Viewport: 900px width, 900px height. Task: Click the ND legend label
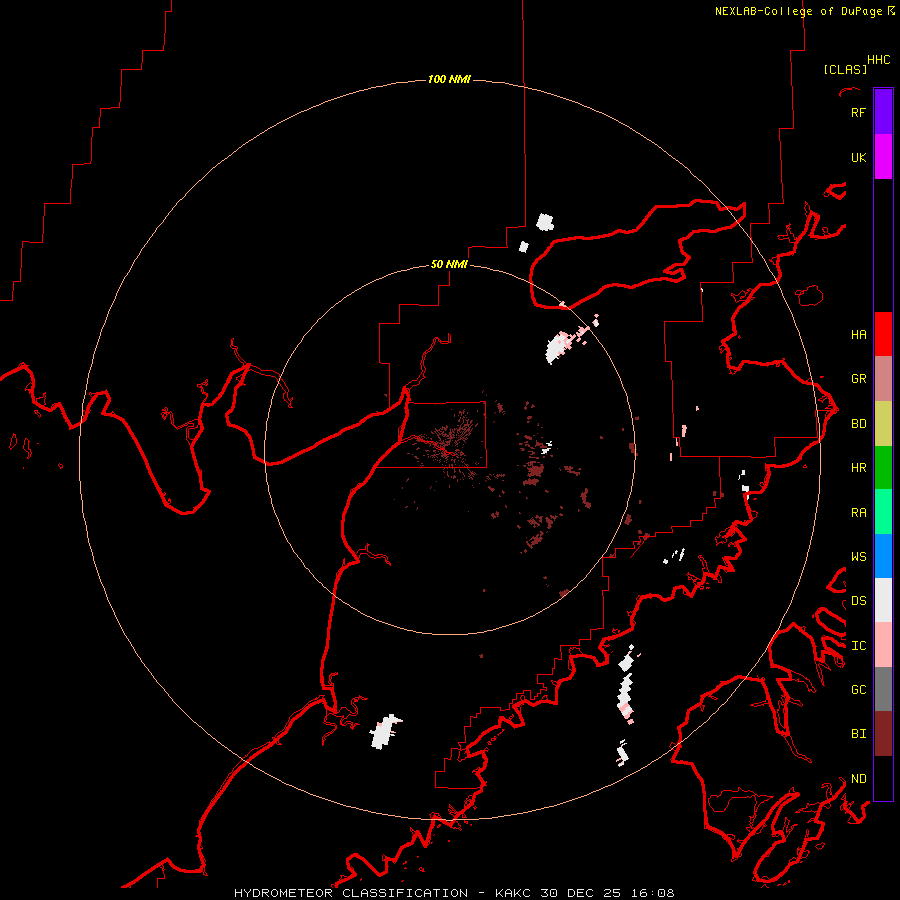[x=858, y=778]
